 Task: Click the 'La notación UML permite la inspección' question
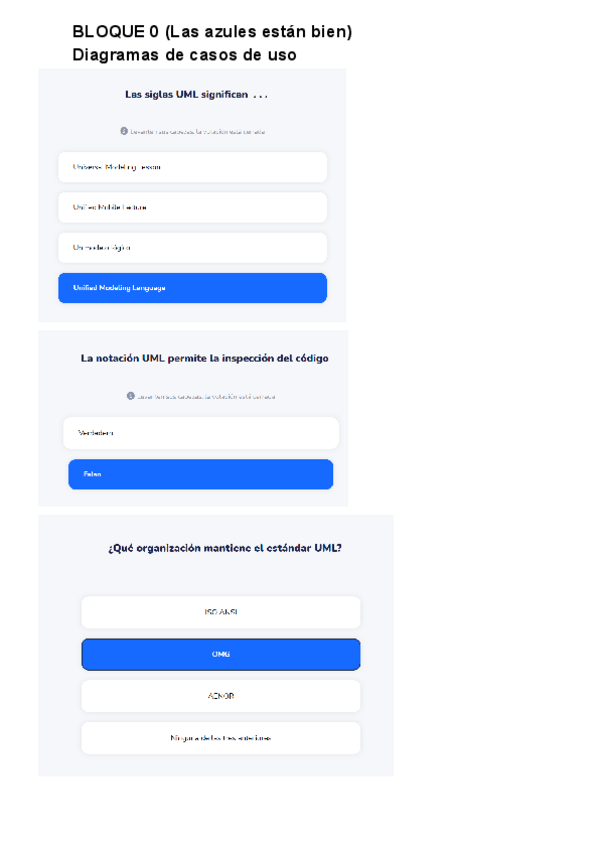(x=204, y=358)
